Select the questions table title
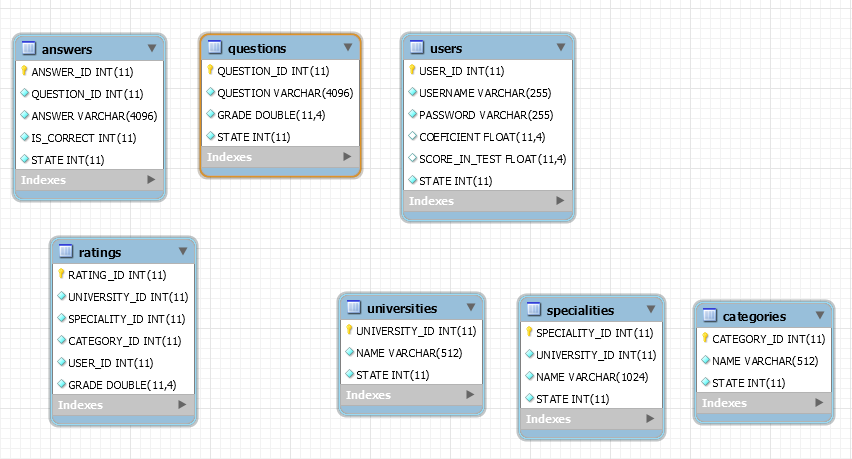 pos(257,48)
